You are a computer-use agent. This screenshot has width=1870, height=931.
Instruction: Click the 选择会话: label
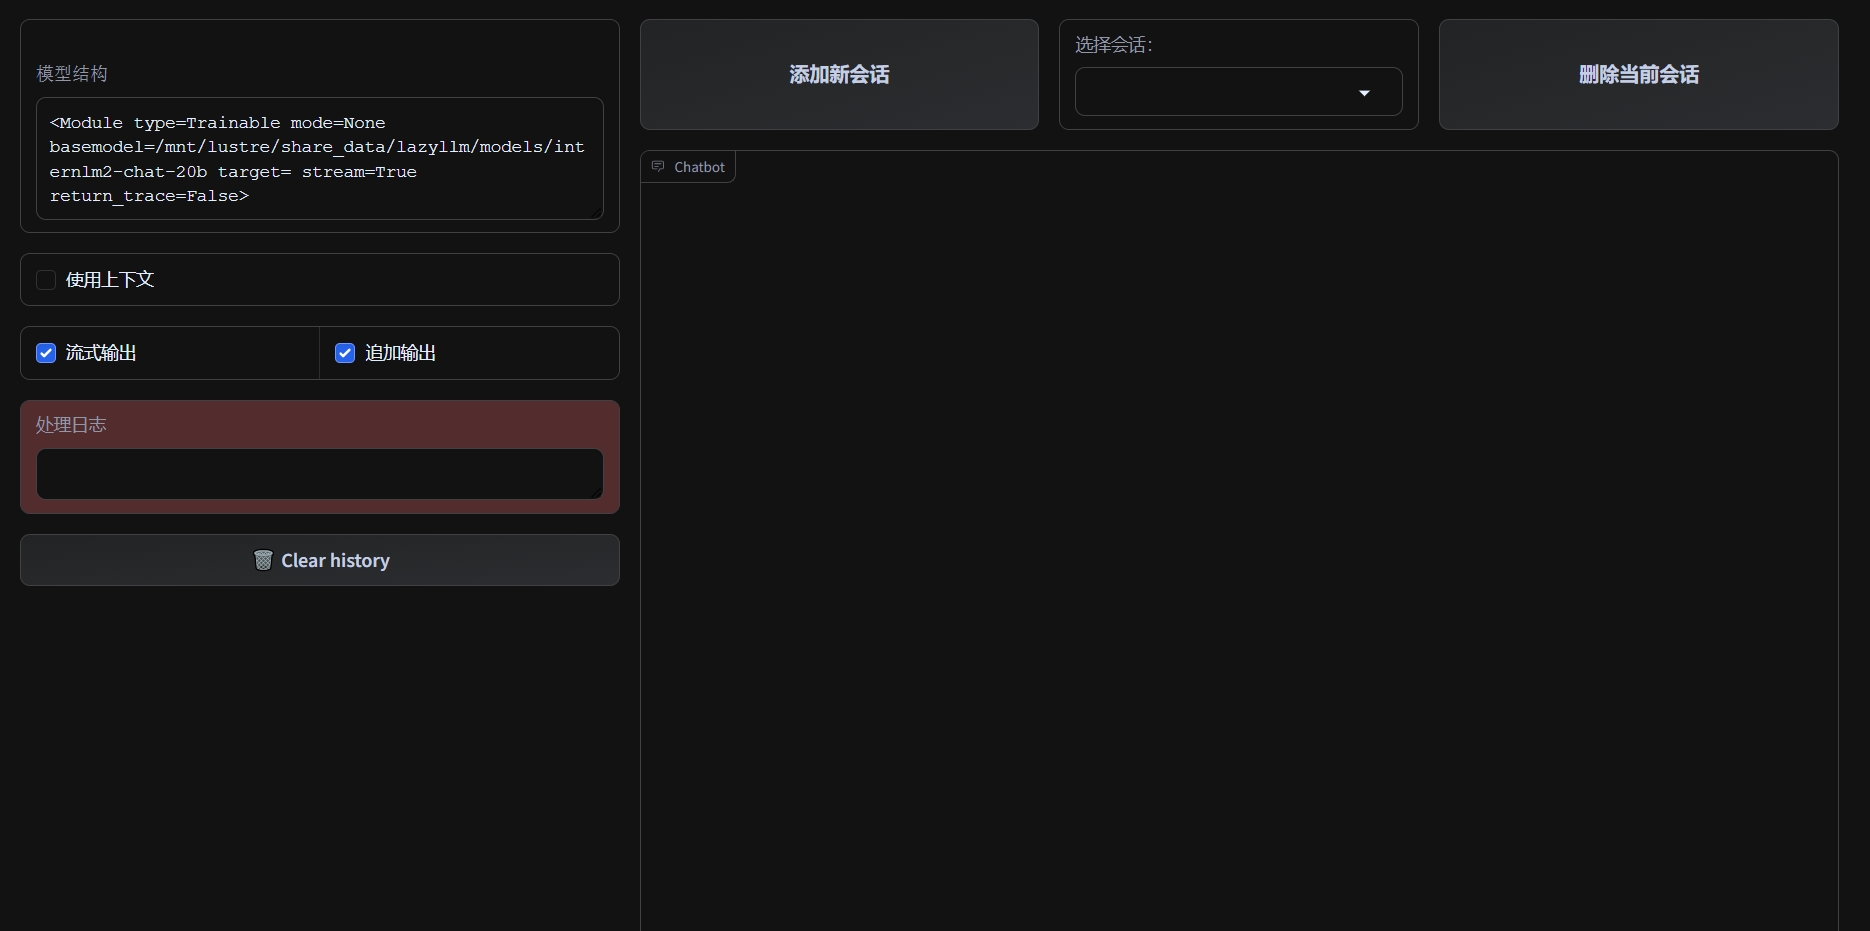pyautogui.click(x=1114, y=45)
